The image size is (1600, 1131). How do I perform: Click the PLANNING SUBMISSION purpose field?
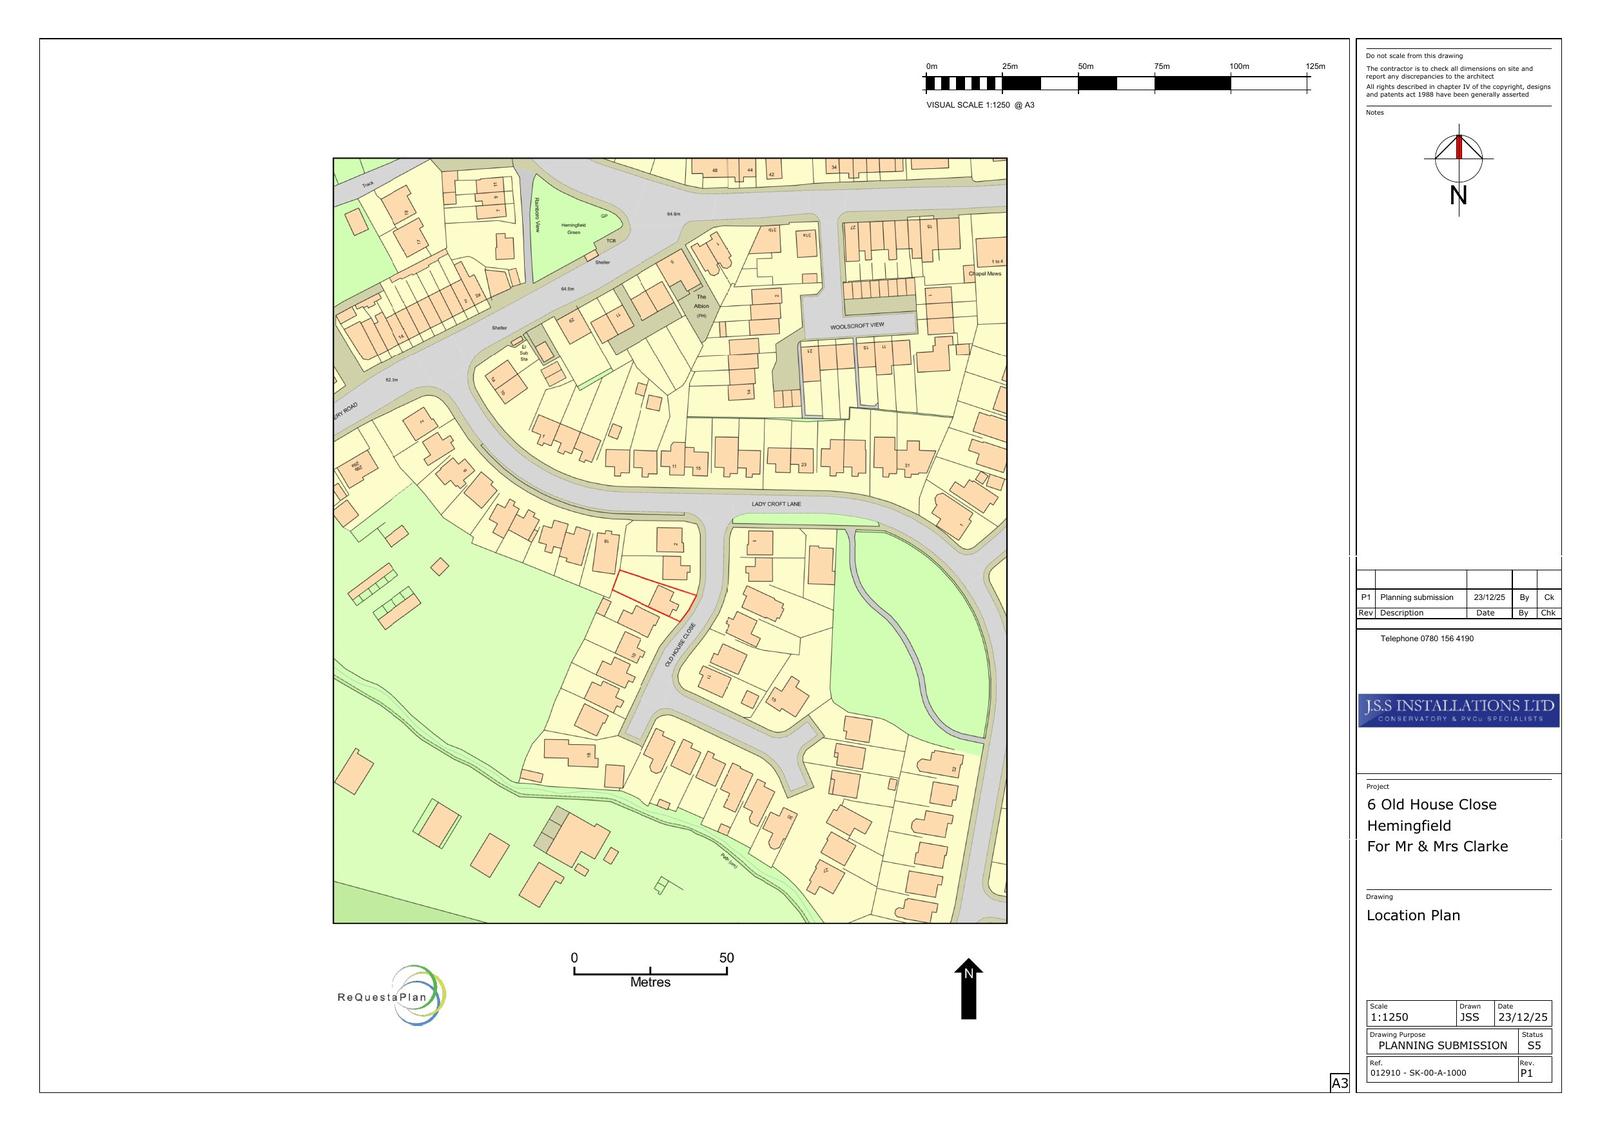click(x=1442, y=1045)
